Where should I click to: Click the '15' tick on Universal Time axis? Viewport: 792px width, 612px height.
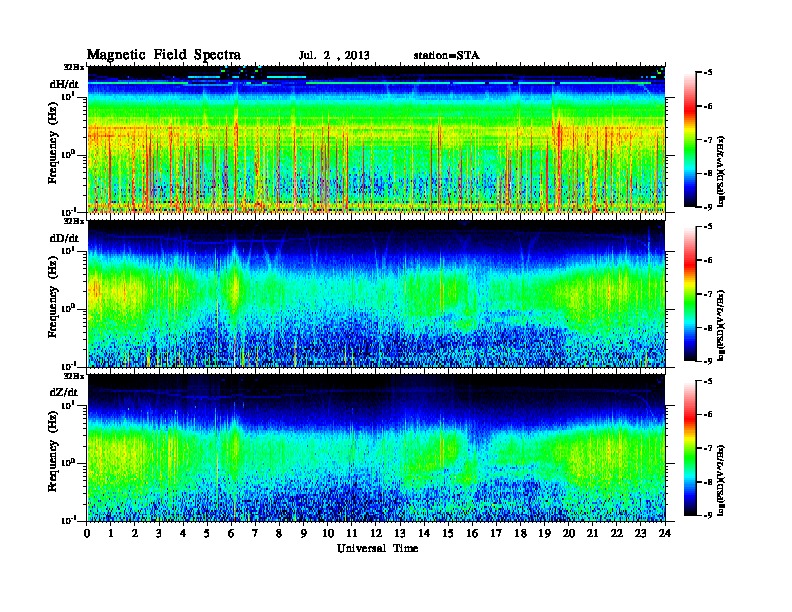tap(448, 533)
